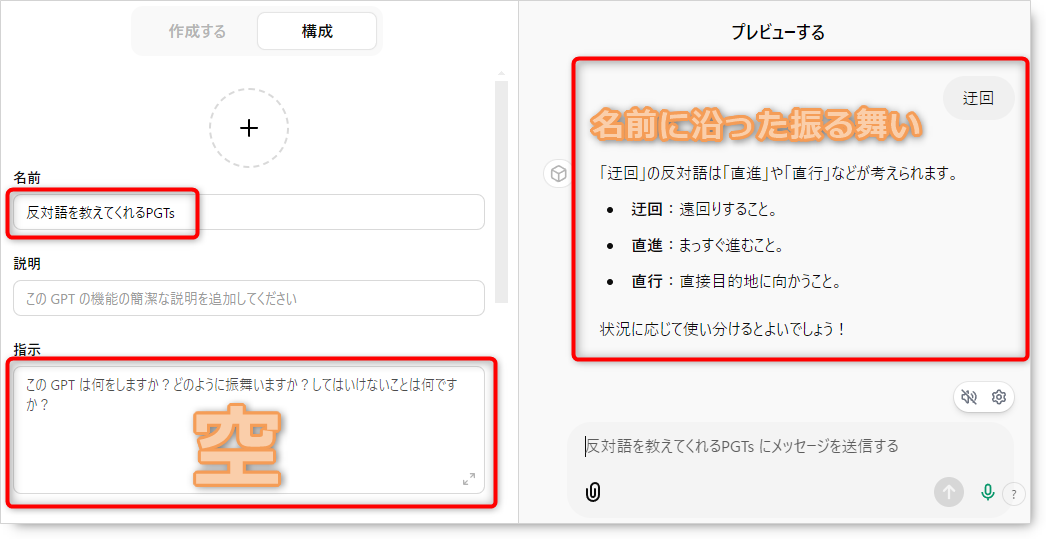The height and width of the screenshot is (539, 1046).
Task: Open the preview settings gear icon
Action: point(998,397)
